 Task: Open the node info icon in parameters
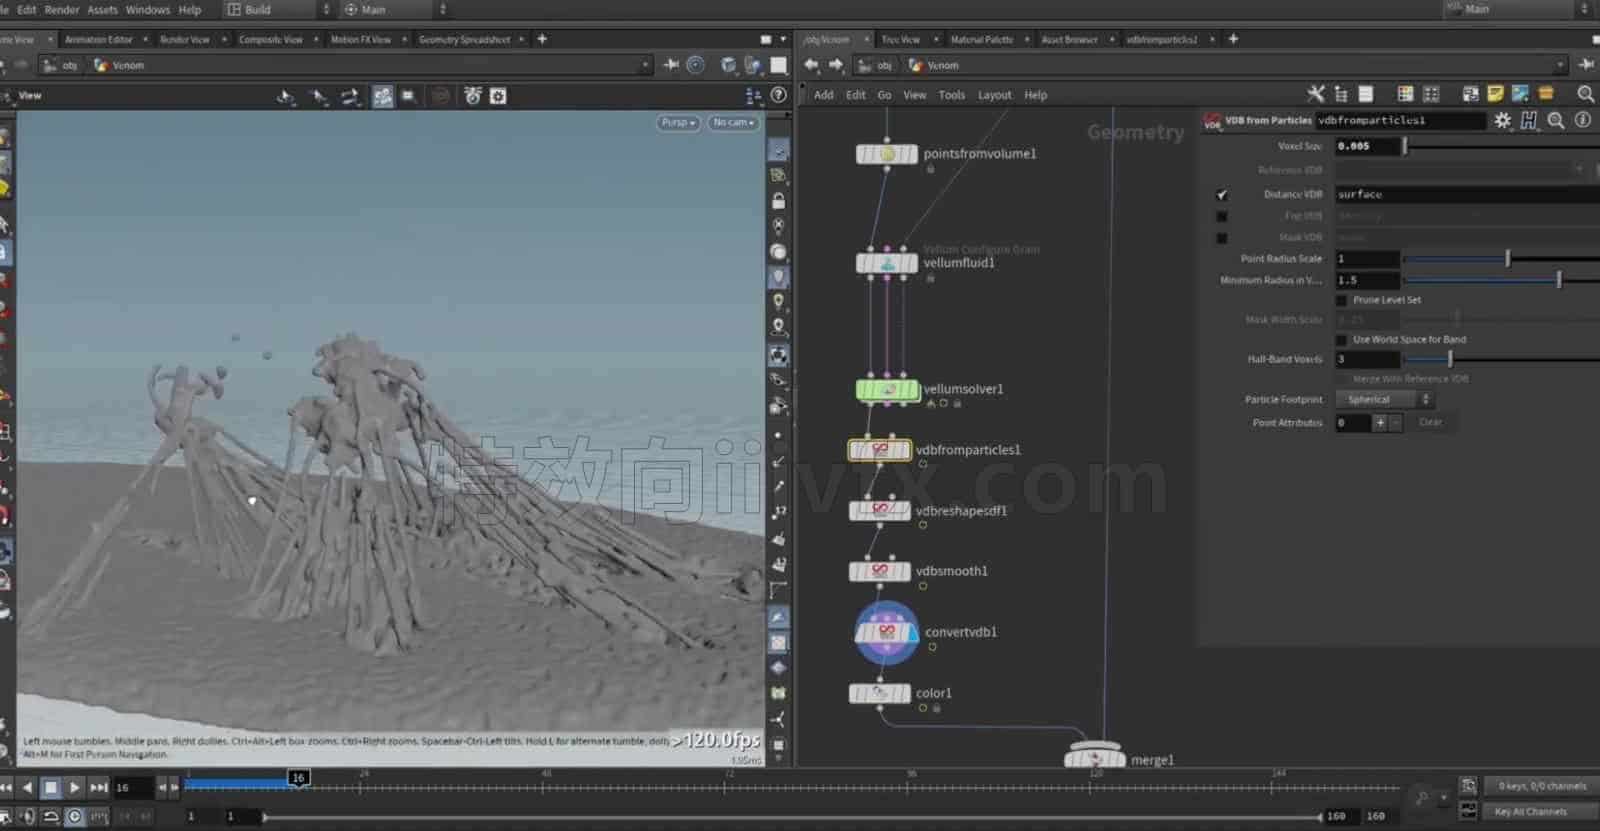1582,120
